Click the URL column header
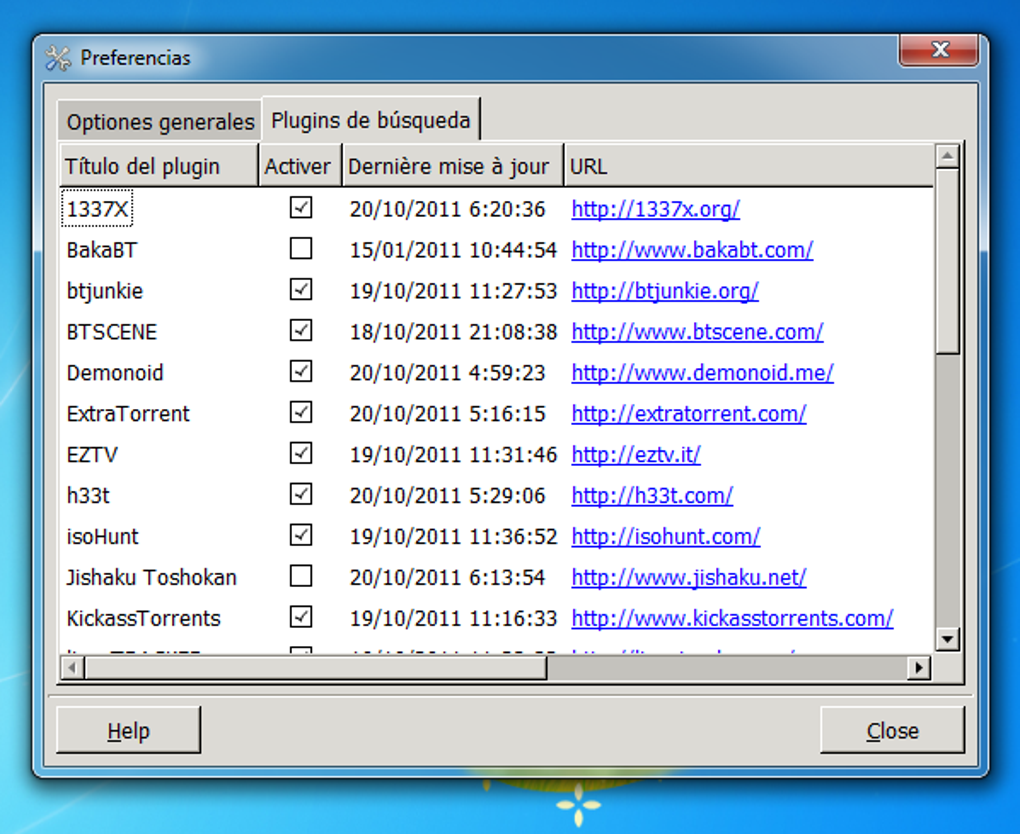Viewport: 1020px width, 834px height. 749,167
